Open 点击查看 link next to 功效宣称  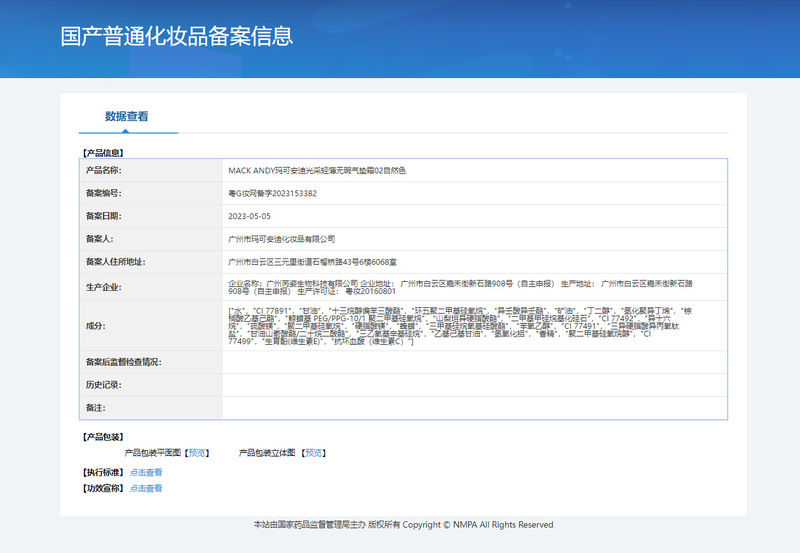146,488
